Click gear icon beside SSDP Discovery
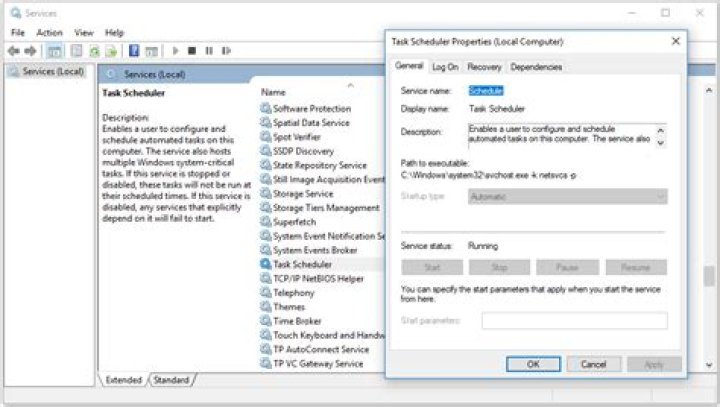The image size is (720, 407). coord(265,151)
